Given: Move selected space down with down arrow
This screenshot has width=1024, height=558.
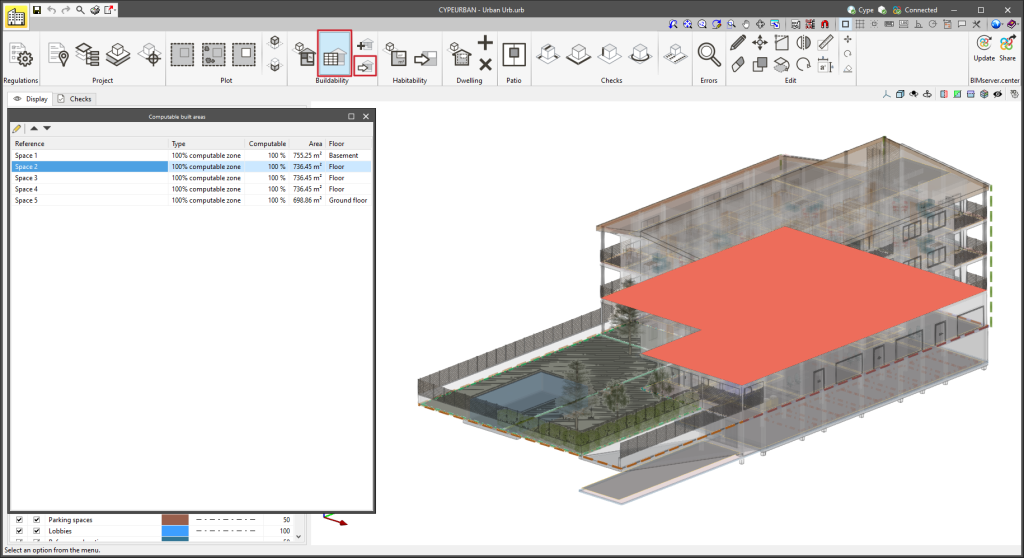Looking at the screenshot, I should pyautogui.click(x=47, y=128).
